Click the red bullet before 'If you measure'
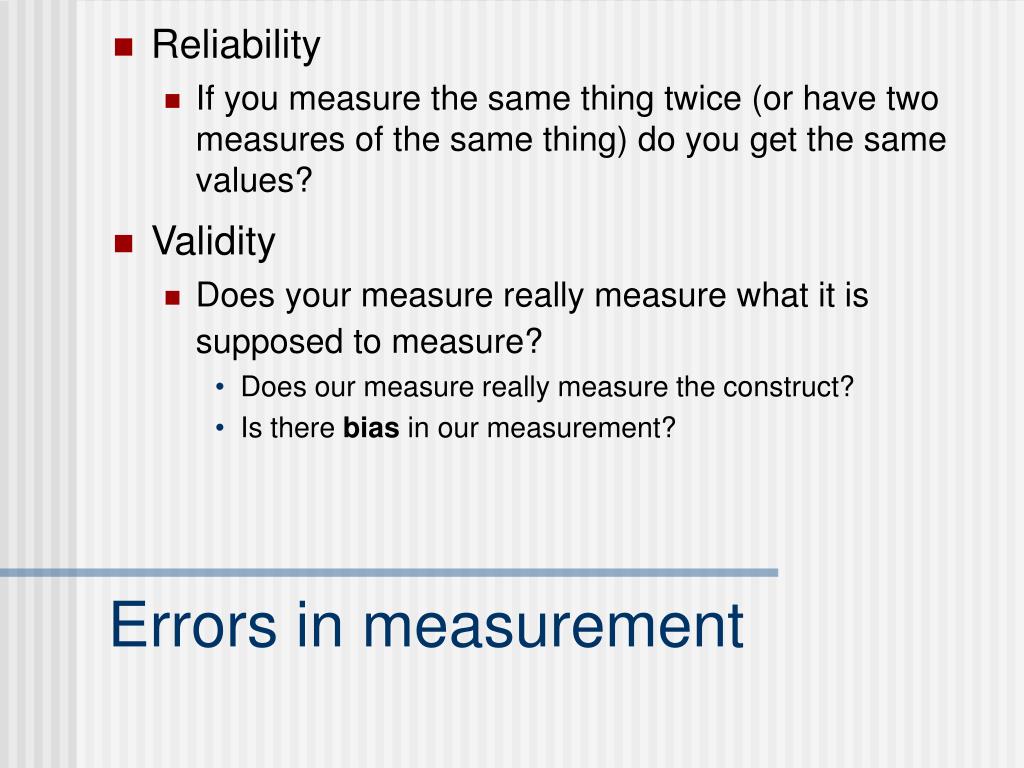The height and width of the screenshot is (768, 1024). click(172, 101)
